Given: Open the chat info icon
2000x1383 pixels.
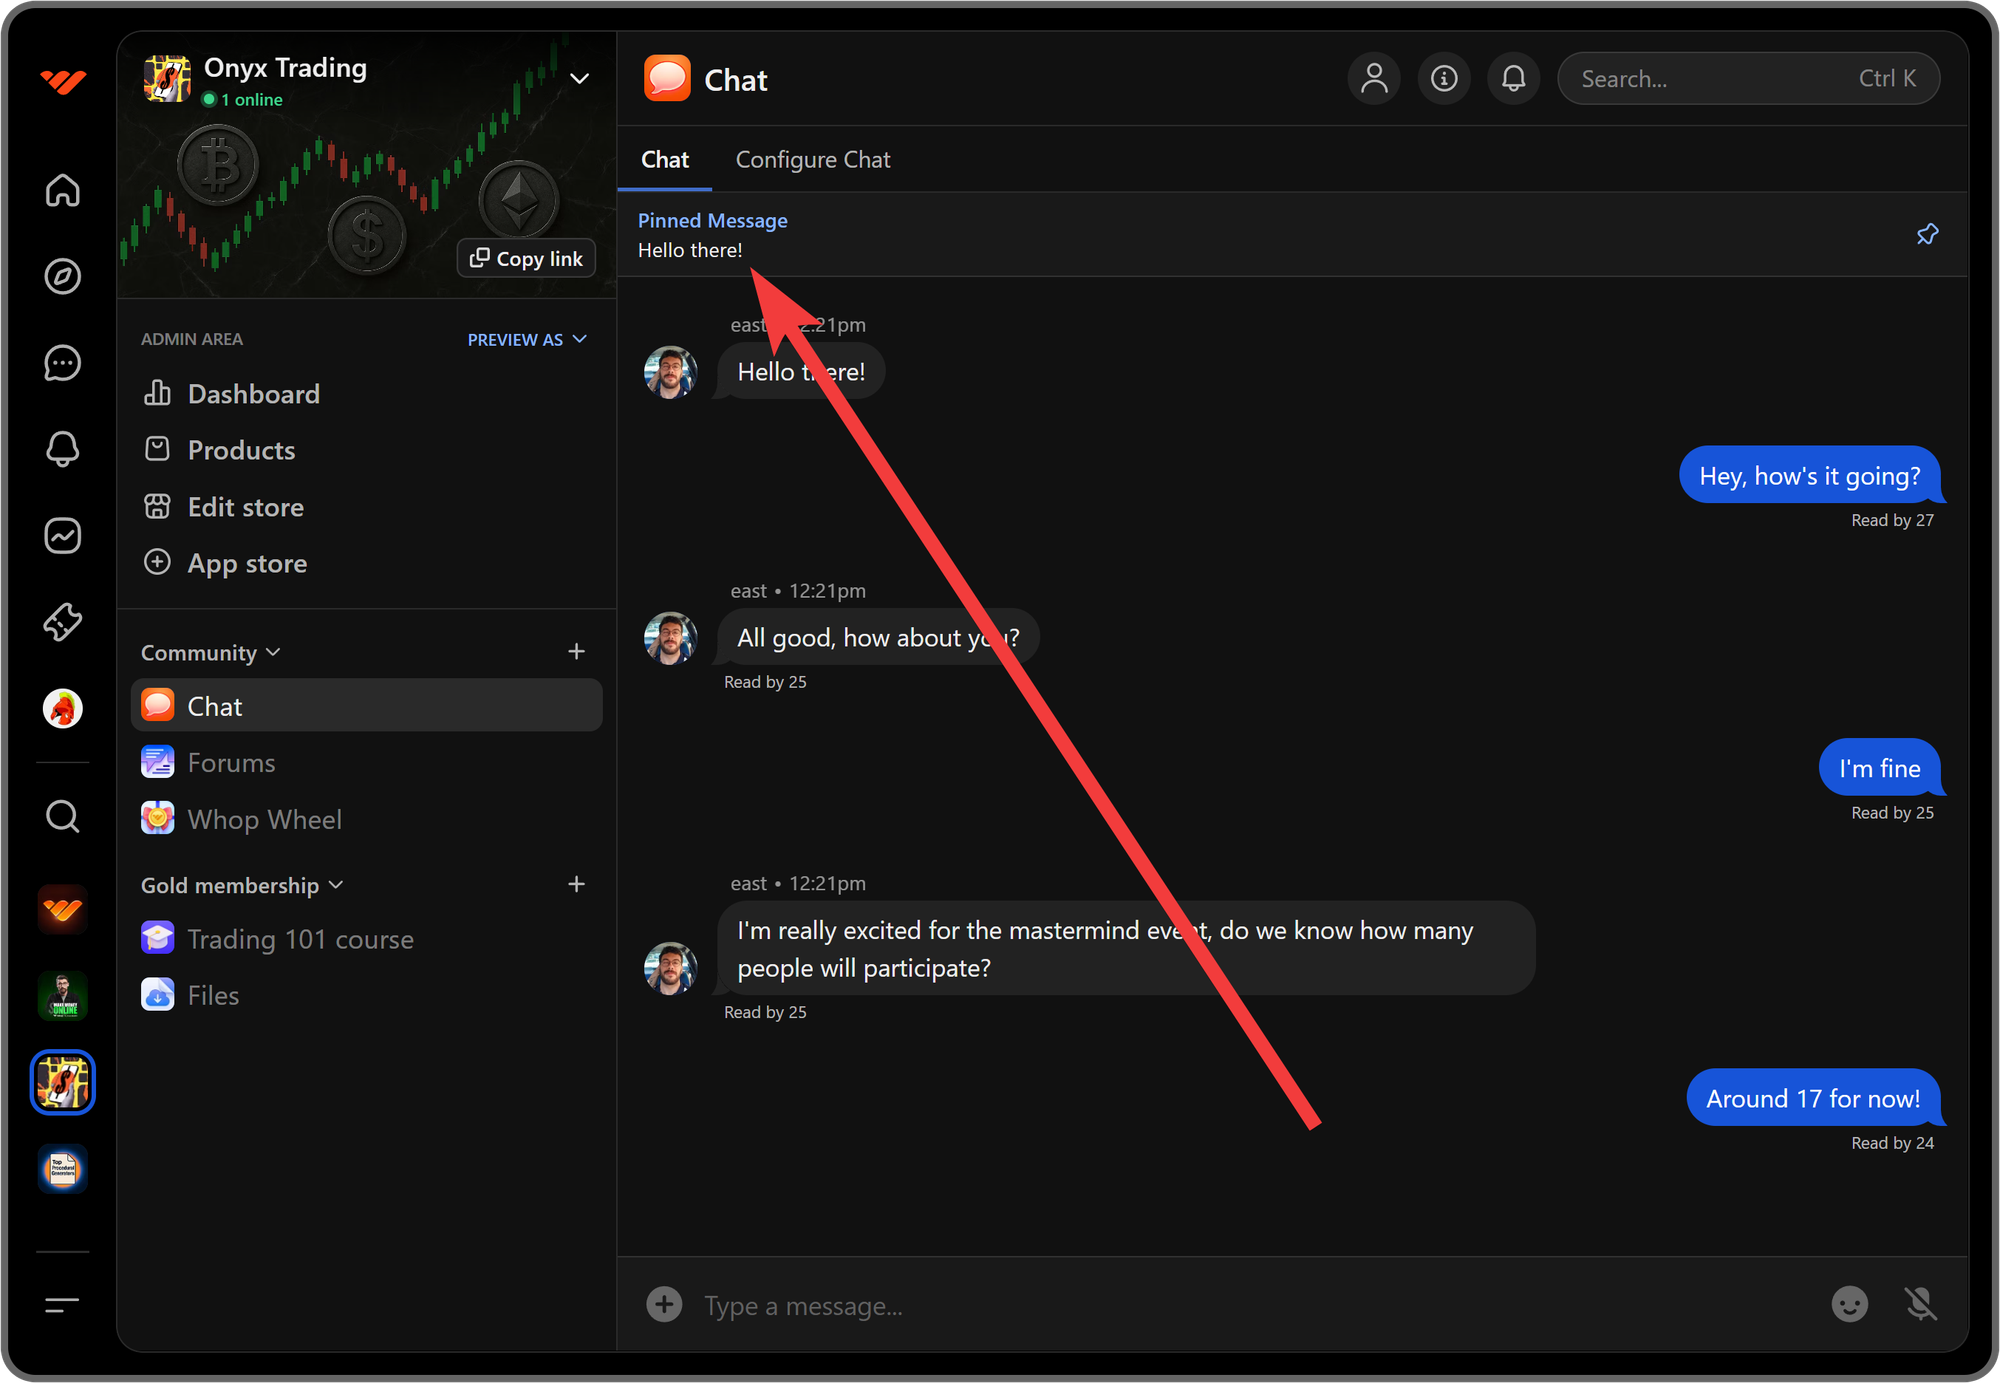Looking at the screenshot, I should click(1444, 79).
